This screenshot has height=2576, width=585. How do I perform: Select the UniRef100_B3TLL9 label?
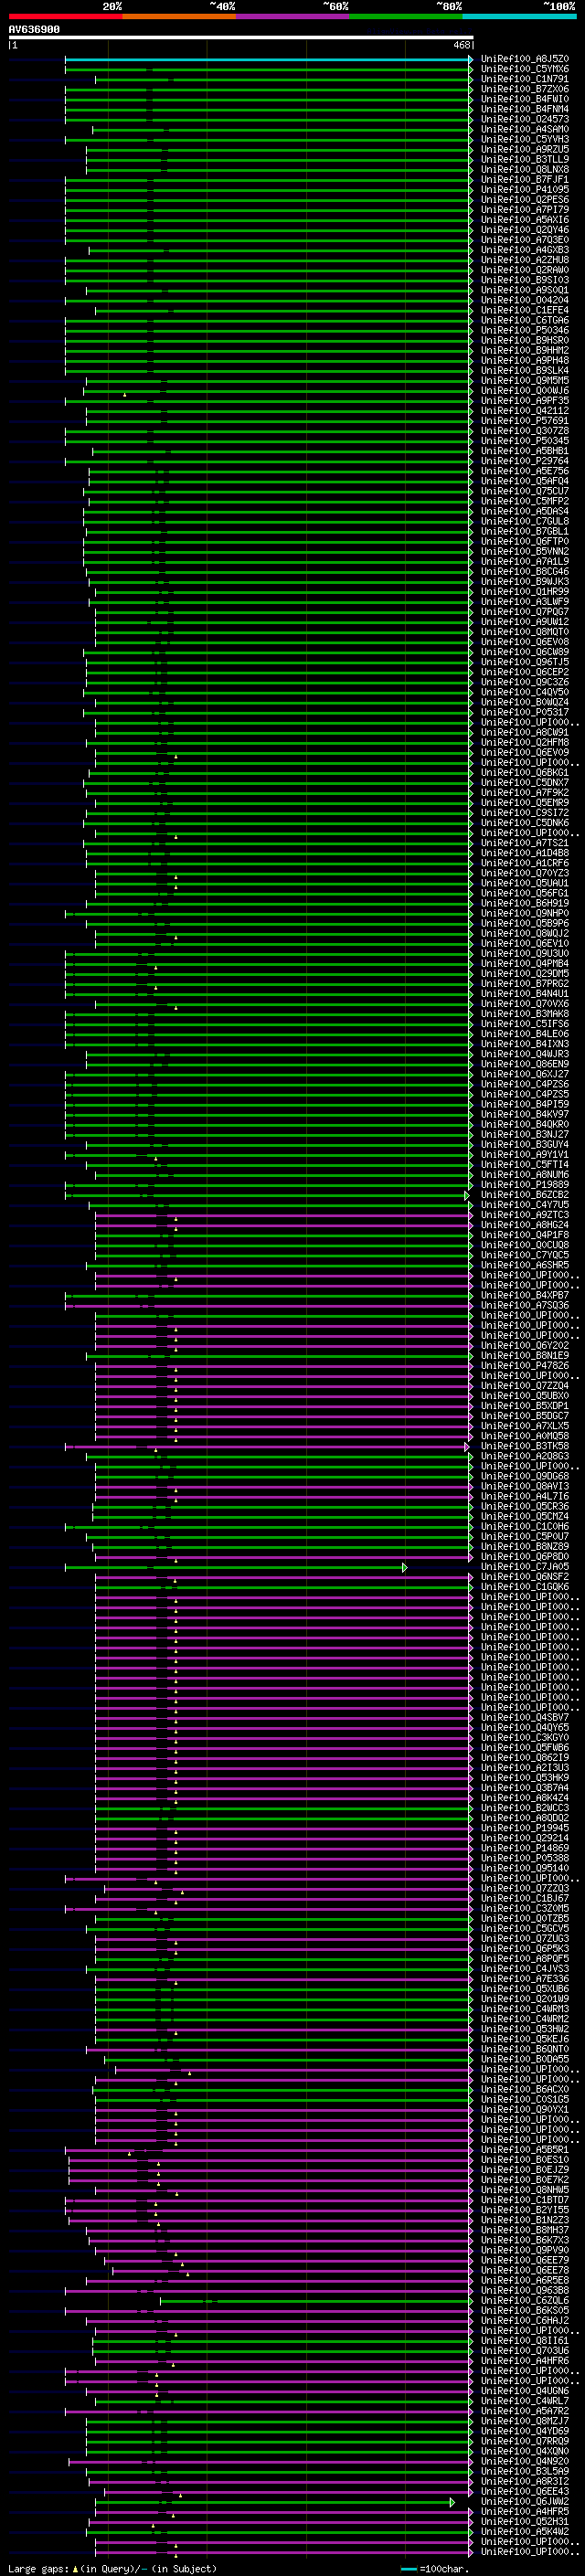(524, 159)
